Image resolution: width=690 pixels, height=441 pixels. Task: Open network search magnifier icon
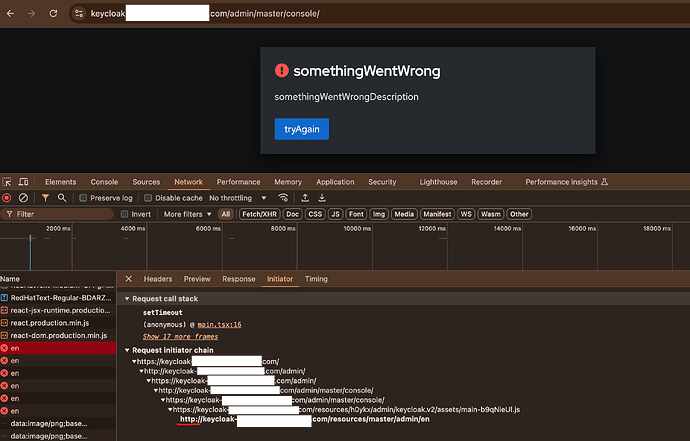click(62, 198)
